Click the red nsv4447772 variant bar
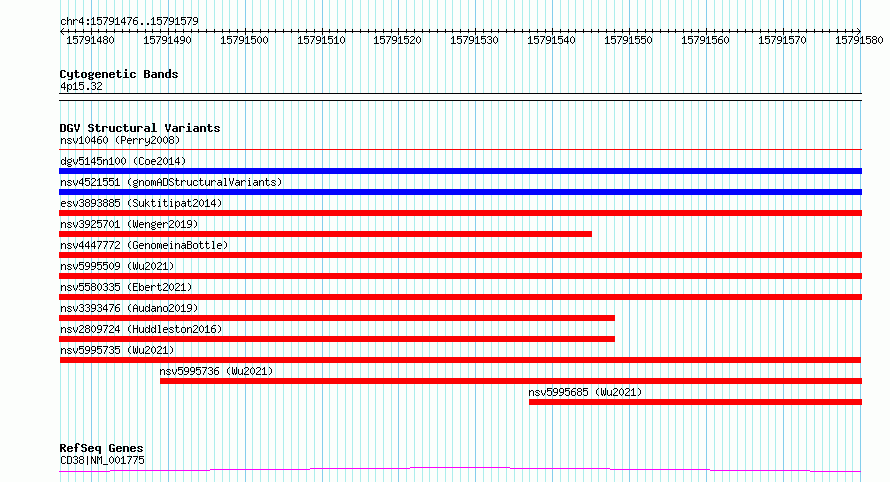 (460, 255)
